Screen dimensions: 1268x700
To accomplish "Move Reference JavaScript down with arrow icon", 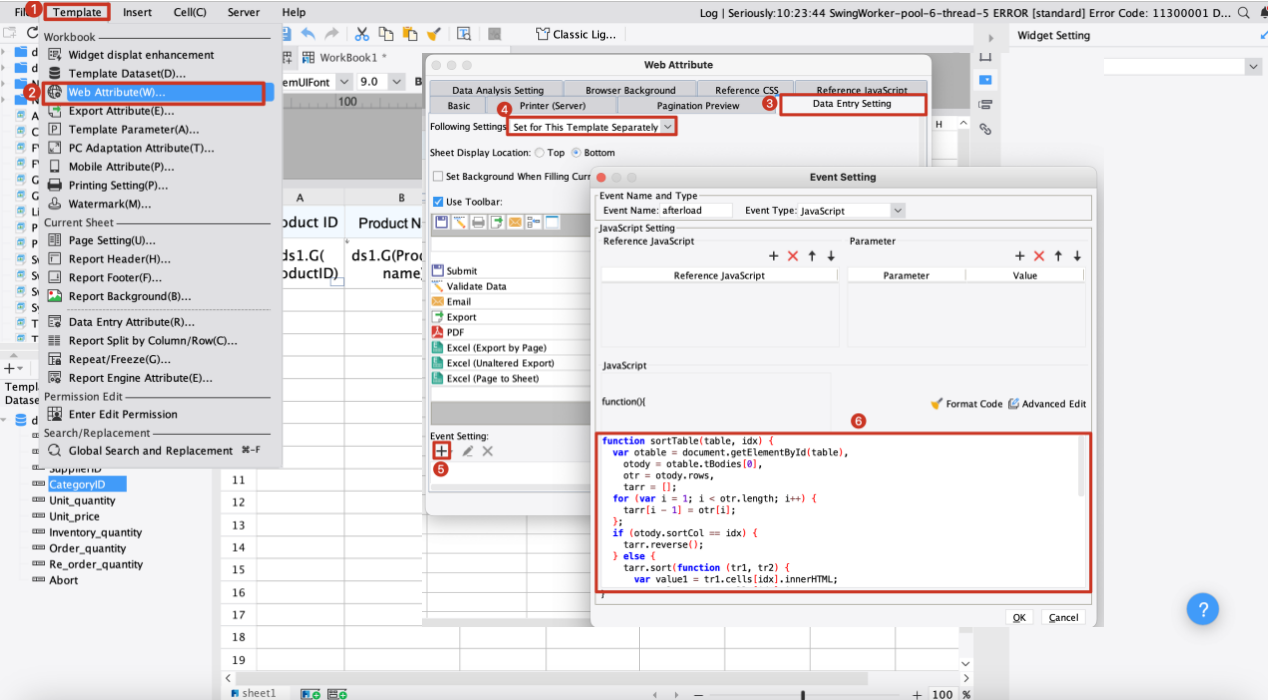I will (831, 256).
